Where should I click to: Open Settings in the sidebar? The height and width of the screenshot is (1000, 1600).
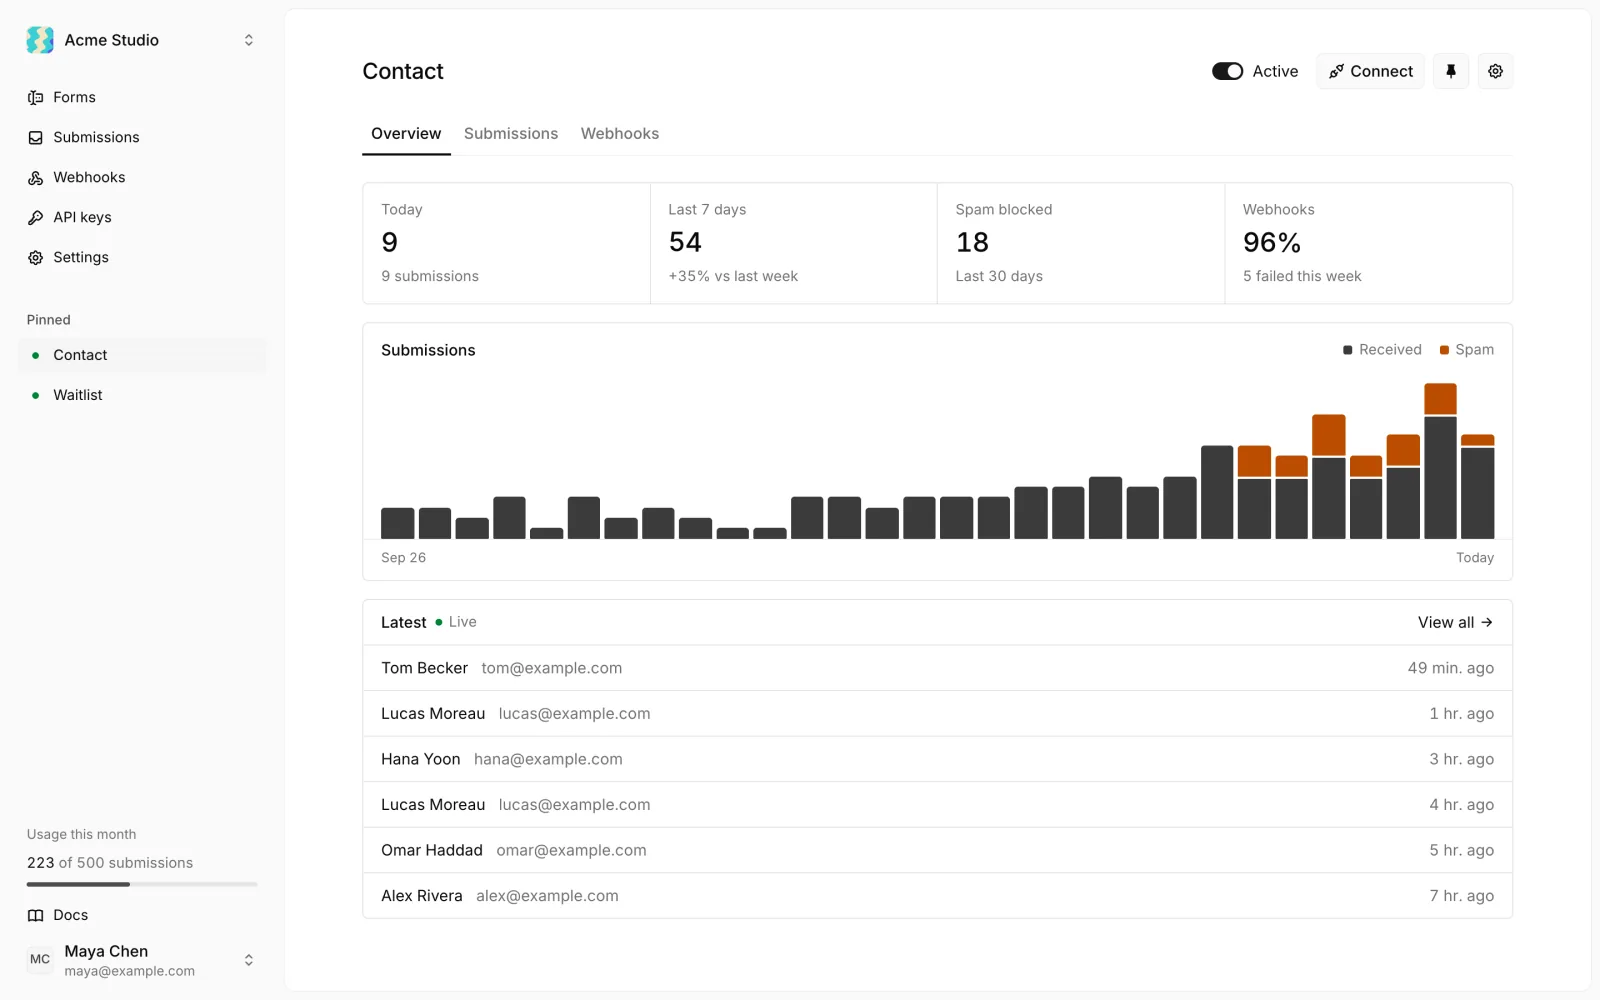(142, 257)
